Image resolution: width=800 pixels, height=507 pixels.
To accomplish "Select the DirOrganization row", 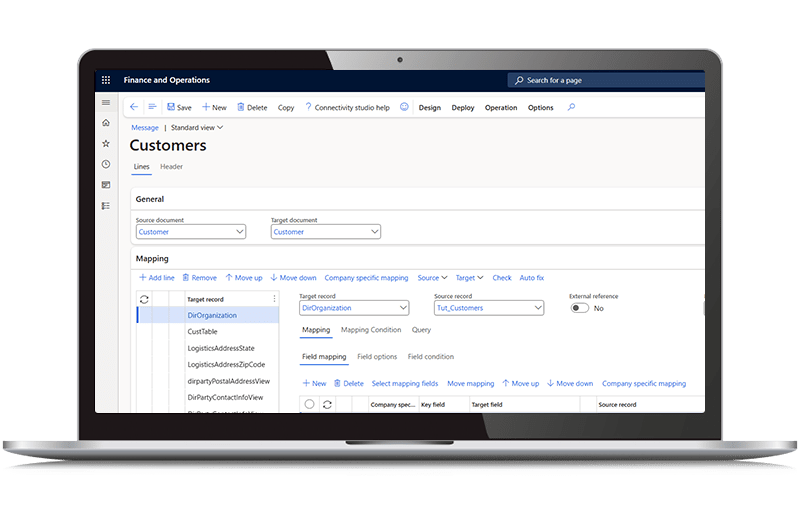I will point(208,315).
